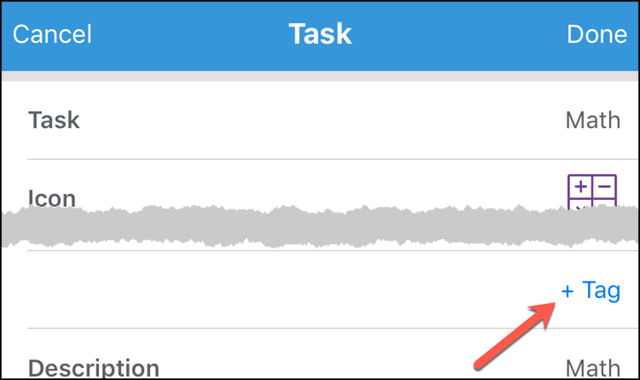Click empty space in the Tag row
Viewport: 640px width, 380px height.
[x=286, y=290]
